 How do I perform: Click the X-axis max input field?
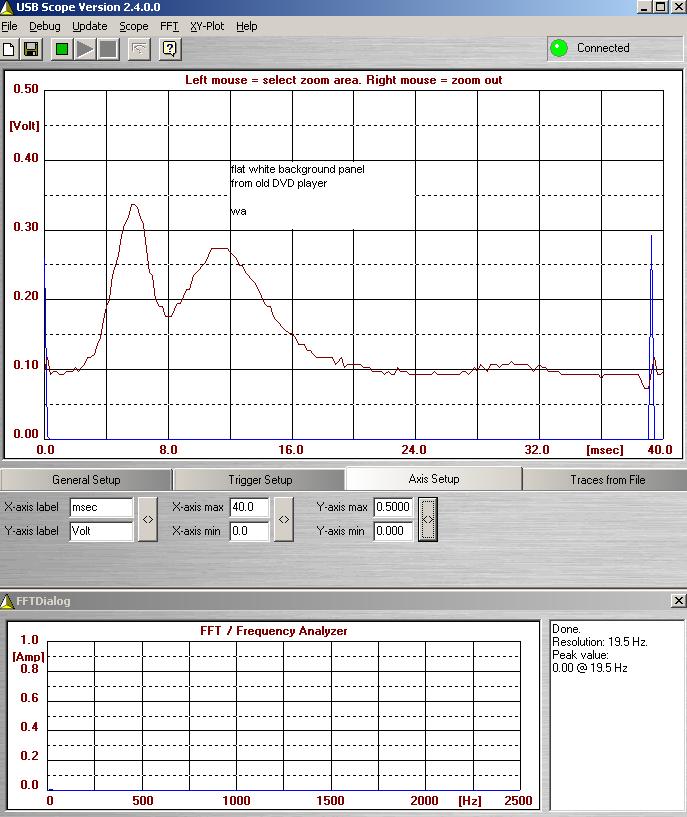point(249,508)
